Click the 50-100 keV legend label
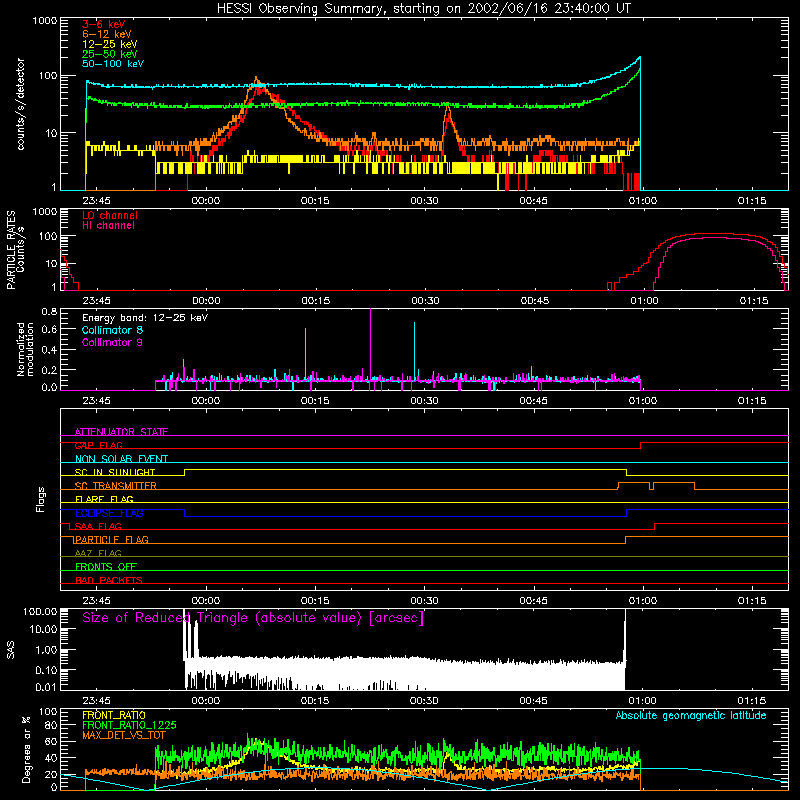This screenshot has width=800, height=800. coord(113,64)
